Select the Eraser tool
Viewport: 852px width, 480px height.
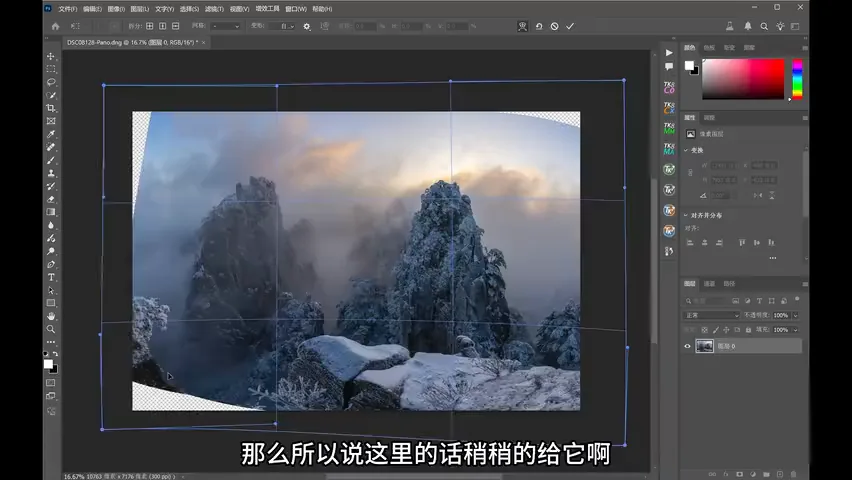click(51, 199)
